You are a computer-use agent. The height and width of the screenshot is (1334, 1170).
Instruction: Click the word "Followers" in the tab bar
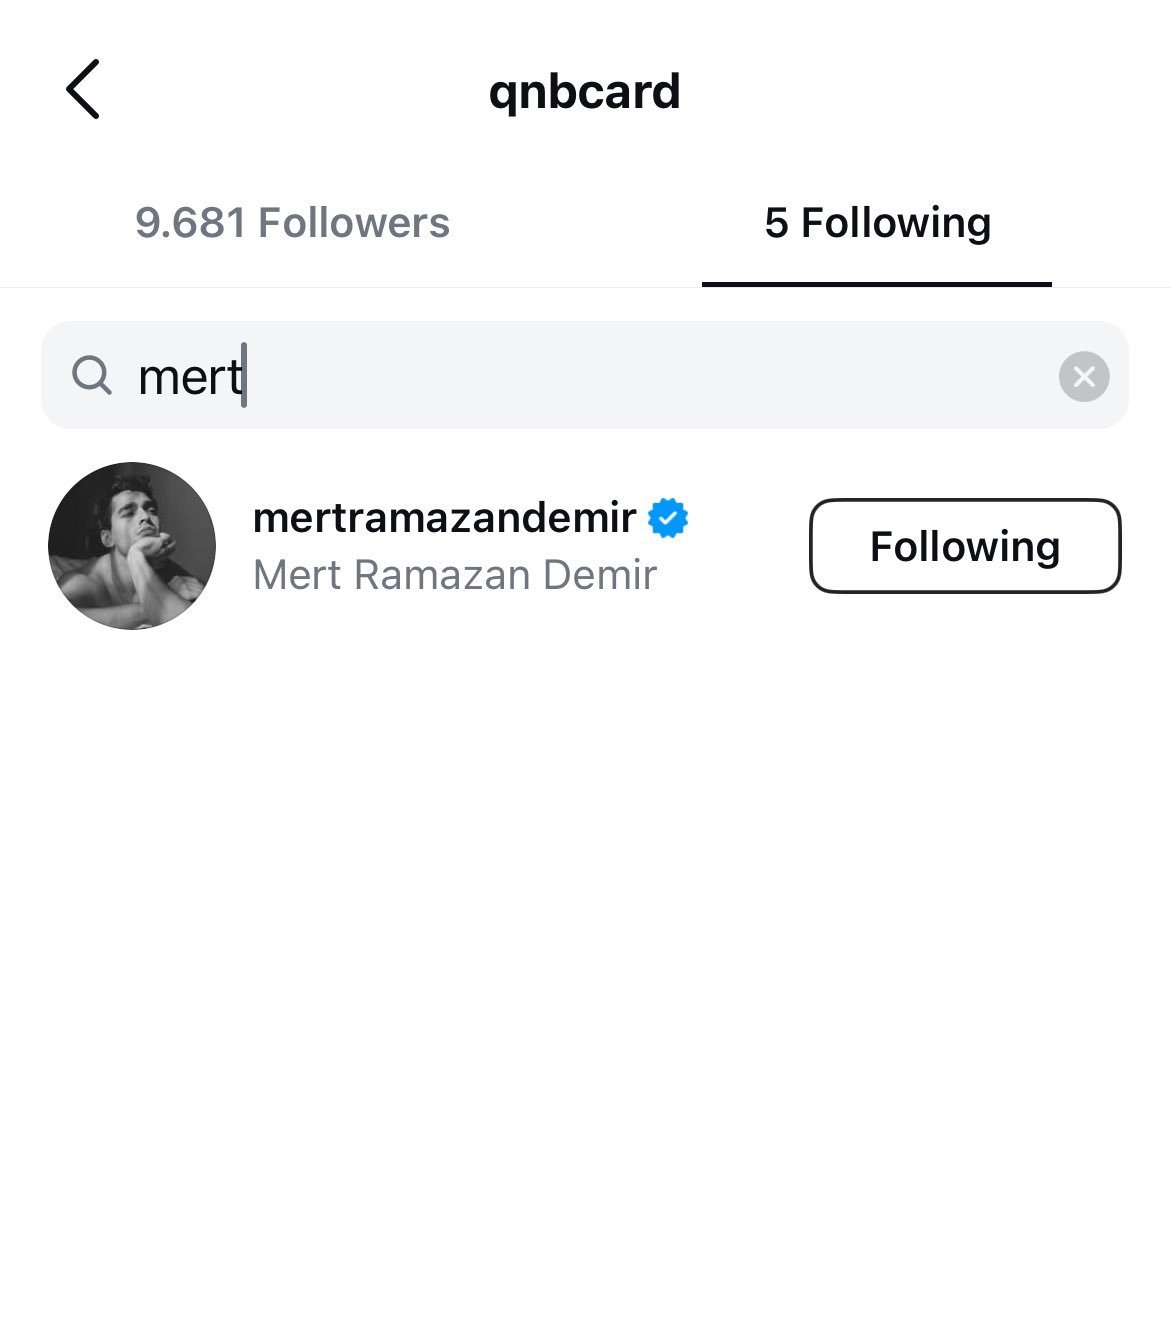point(354,223)
